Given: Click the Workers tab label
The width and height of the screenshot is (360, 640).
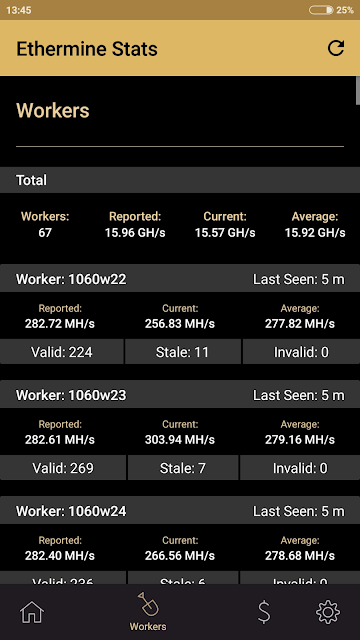Looking at the screenshot, I should coord(148,627).
